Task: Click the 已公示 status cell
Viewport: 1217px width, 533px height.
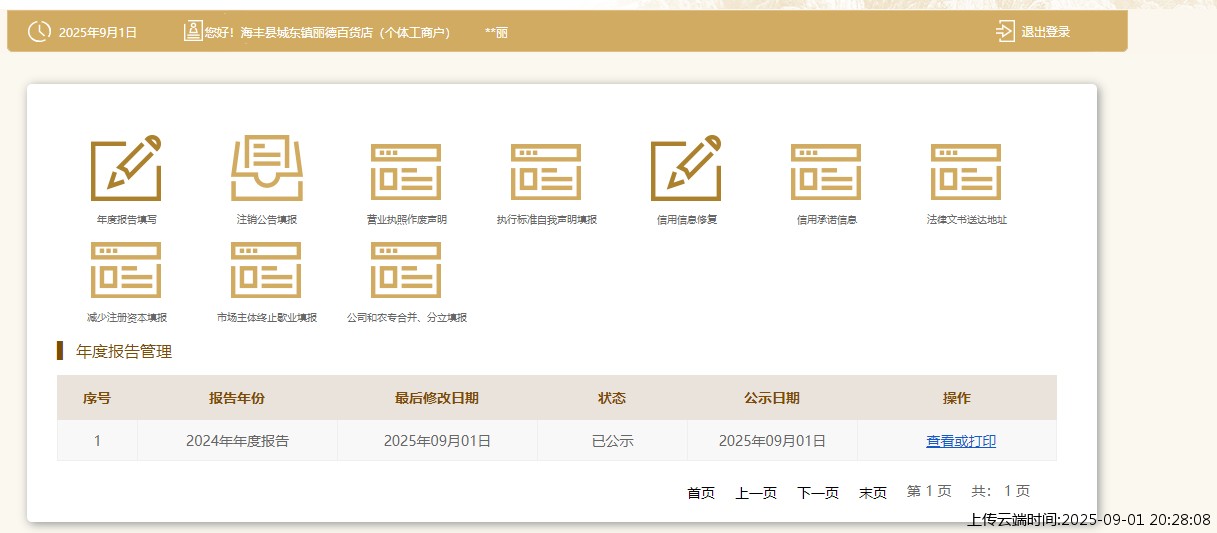Action: [x=612, y=441]
